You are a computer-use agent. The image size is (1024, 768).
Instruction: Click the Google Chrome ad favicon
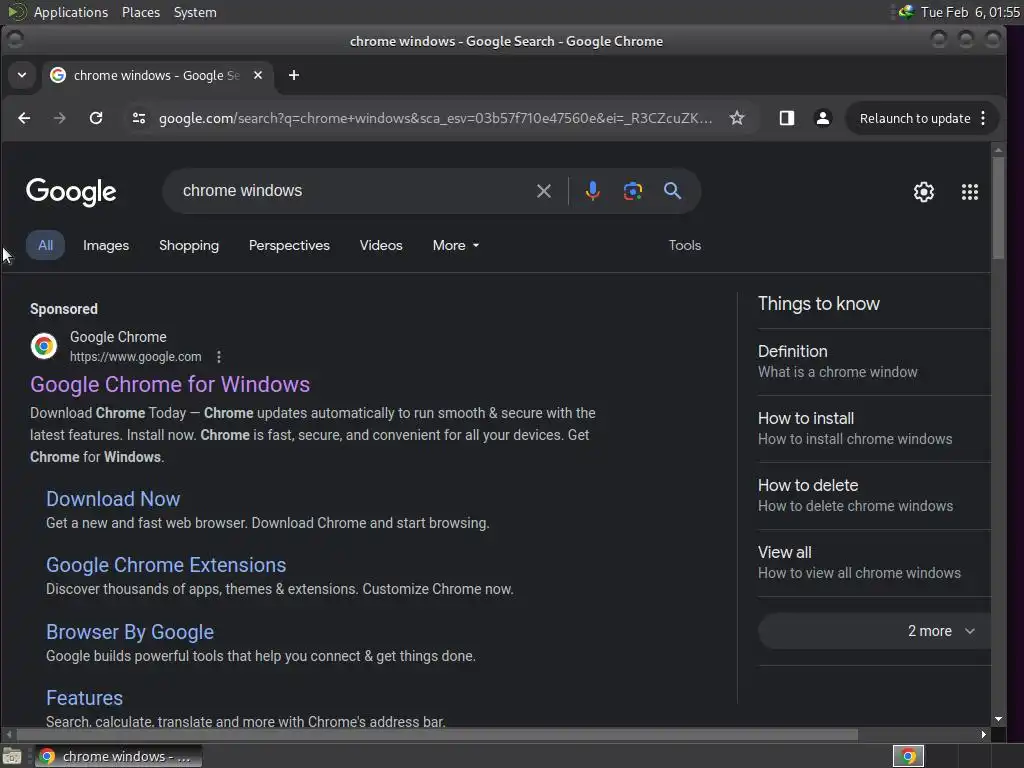click(x=44, y=345)
